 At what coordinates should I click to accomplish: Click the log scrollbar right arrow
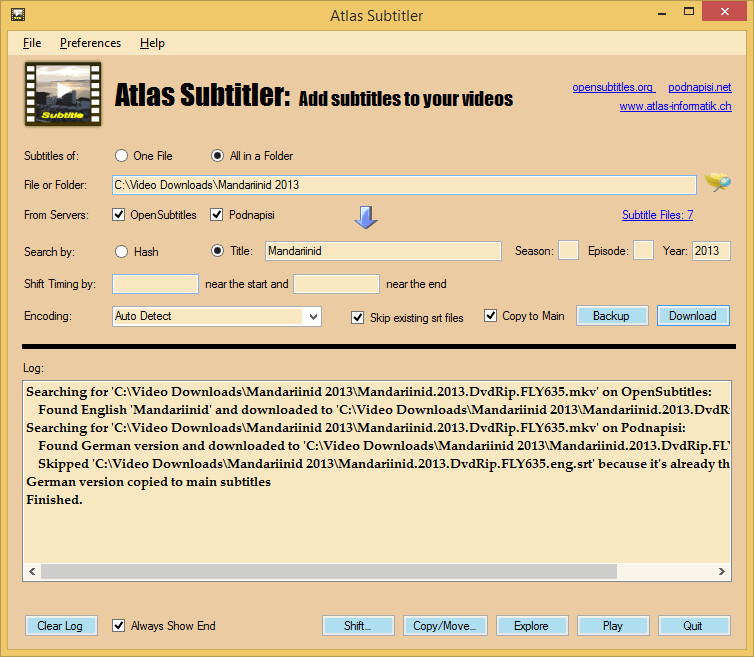(x=721, y=571)
